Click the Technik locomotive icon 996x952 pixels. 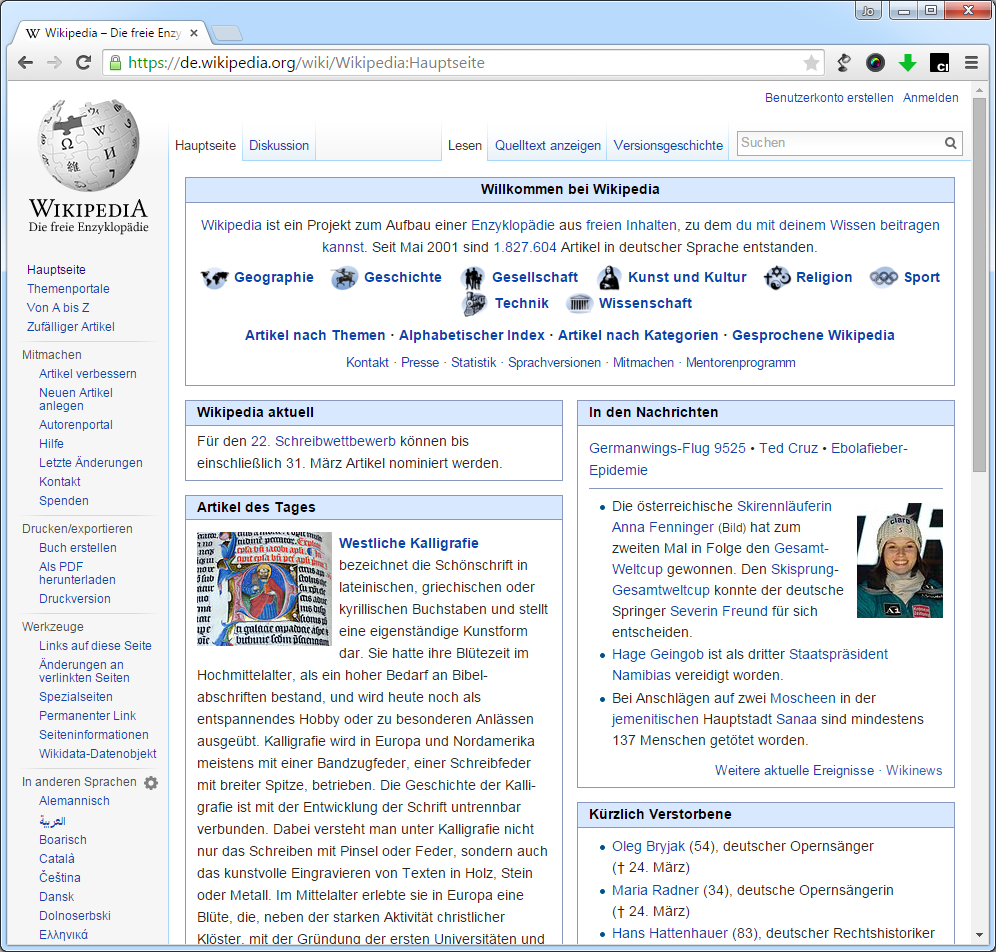pos(474,304)
